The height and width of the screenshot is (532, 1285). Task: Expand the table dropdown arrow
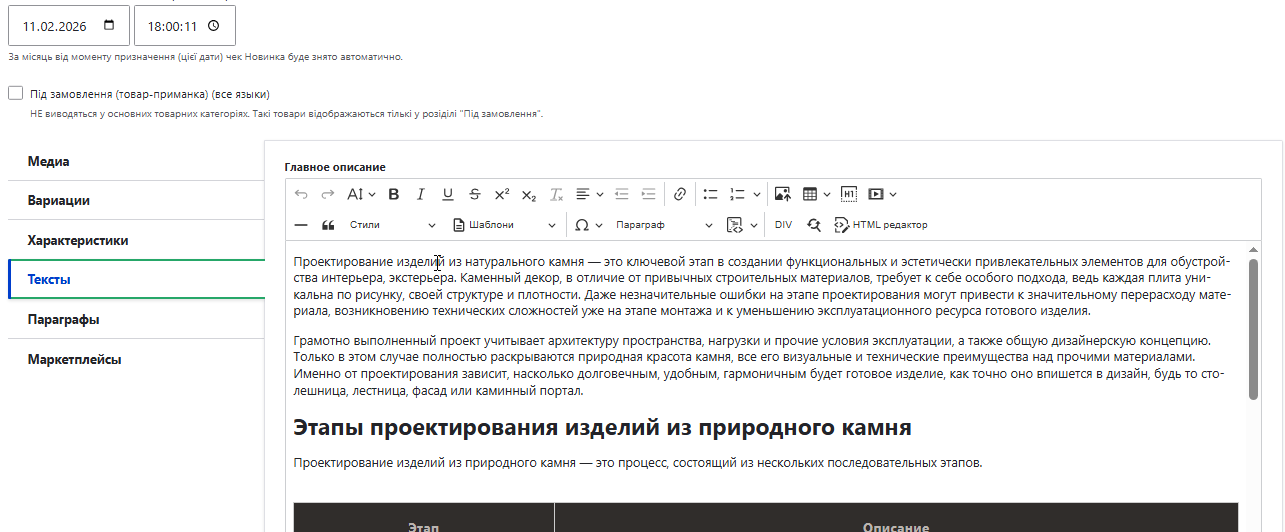point(827,194)
